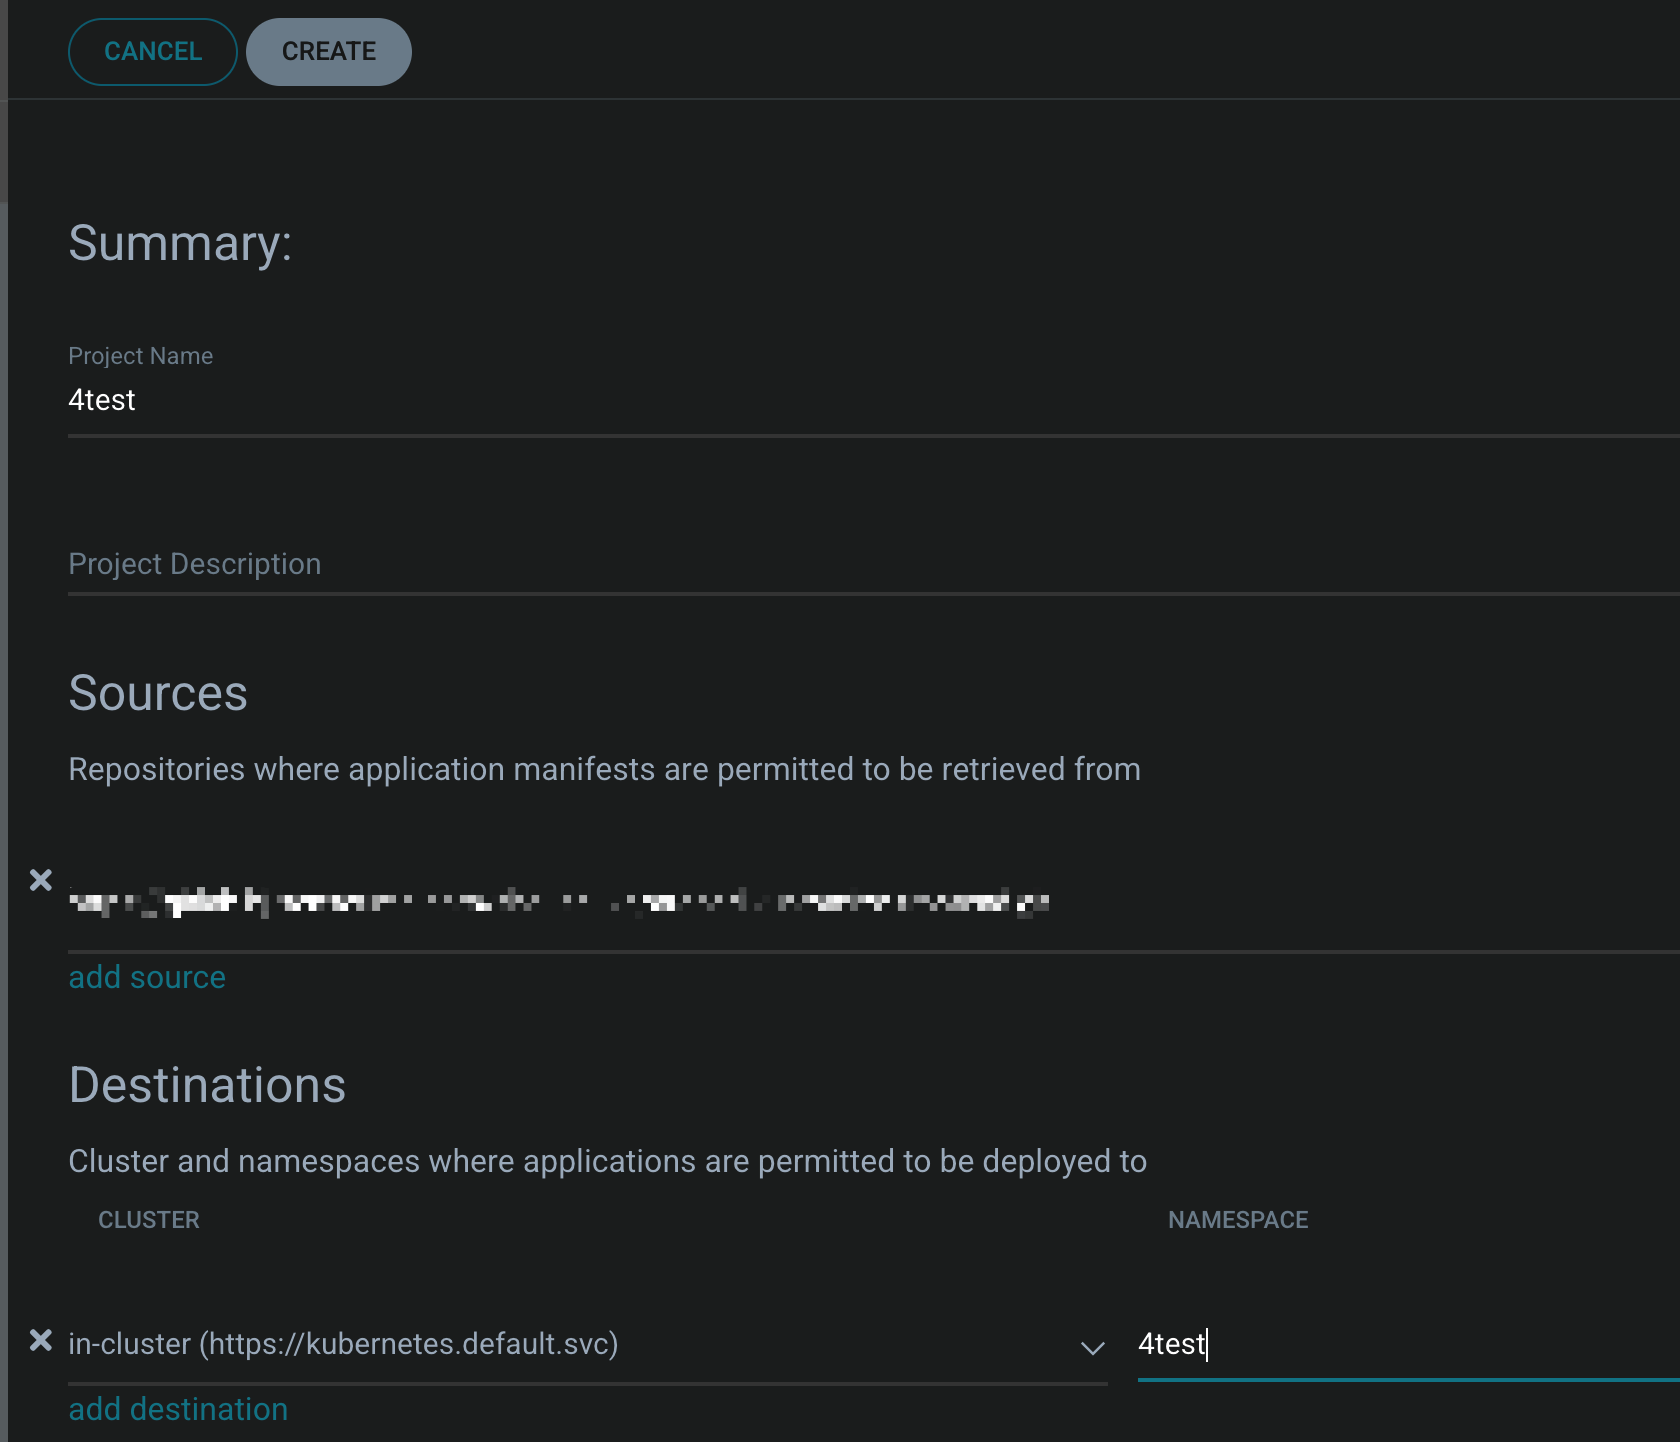Click the Destinations cluster and namespaces description
Viewport: 1680px width, 1442px height.
(607, 1161)
